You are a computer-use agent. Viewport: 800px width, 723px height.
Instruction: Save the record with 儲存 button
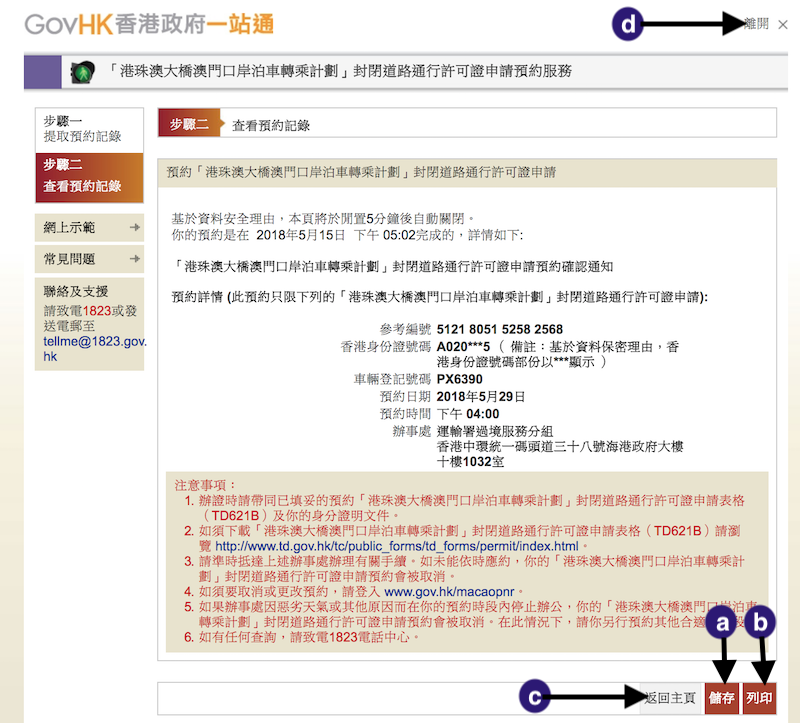coord(720,698)
